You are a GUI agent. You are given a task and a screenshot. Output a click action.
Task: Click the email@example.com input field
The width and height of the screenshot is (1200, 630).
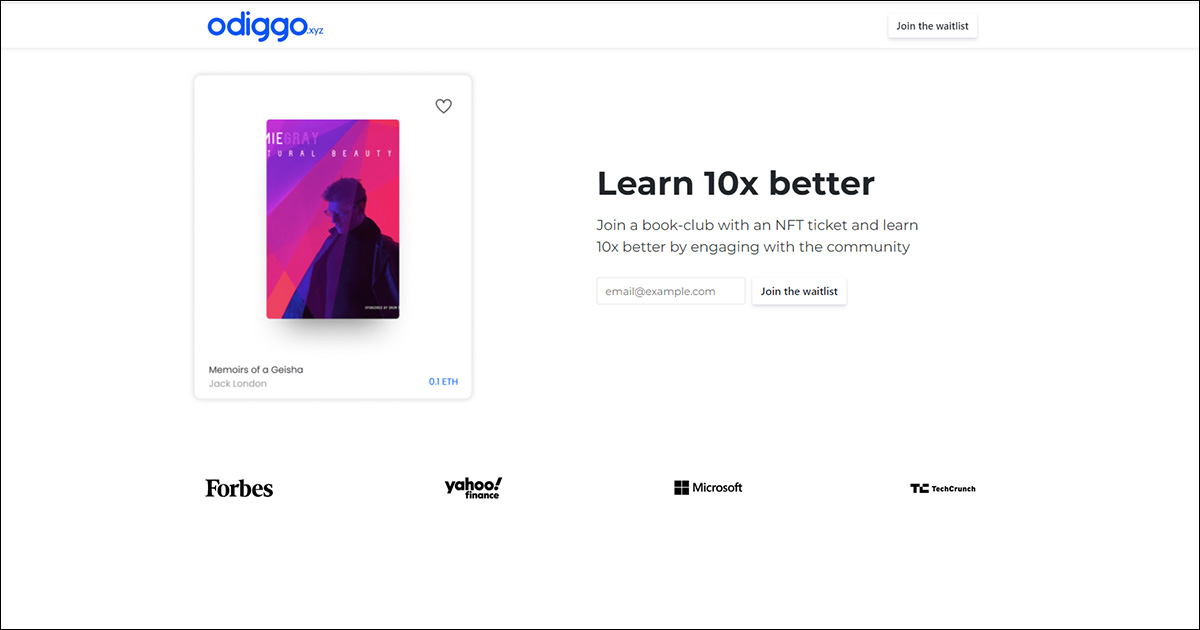pos(670,291)
